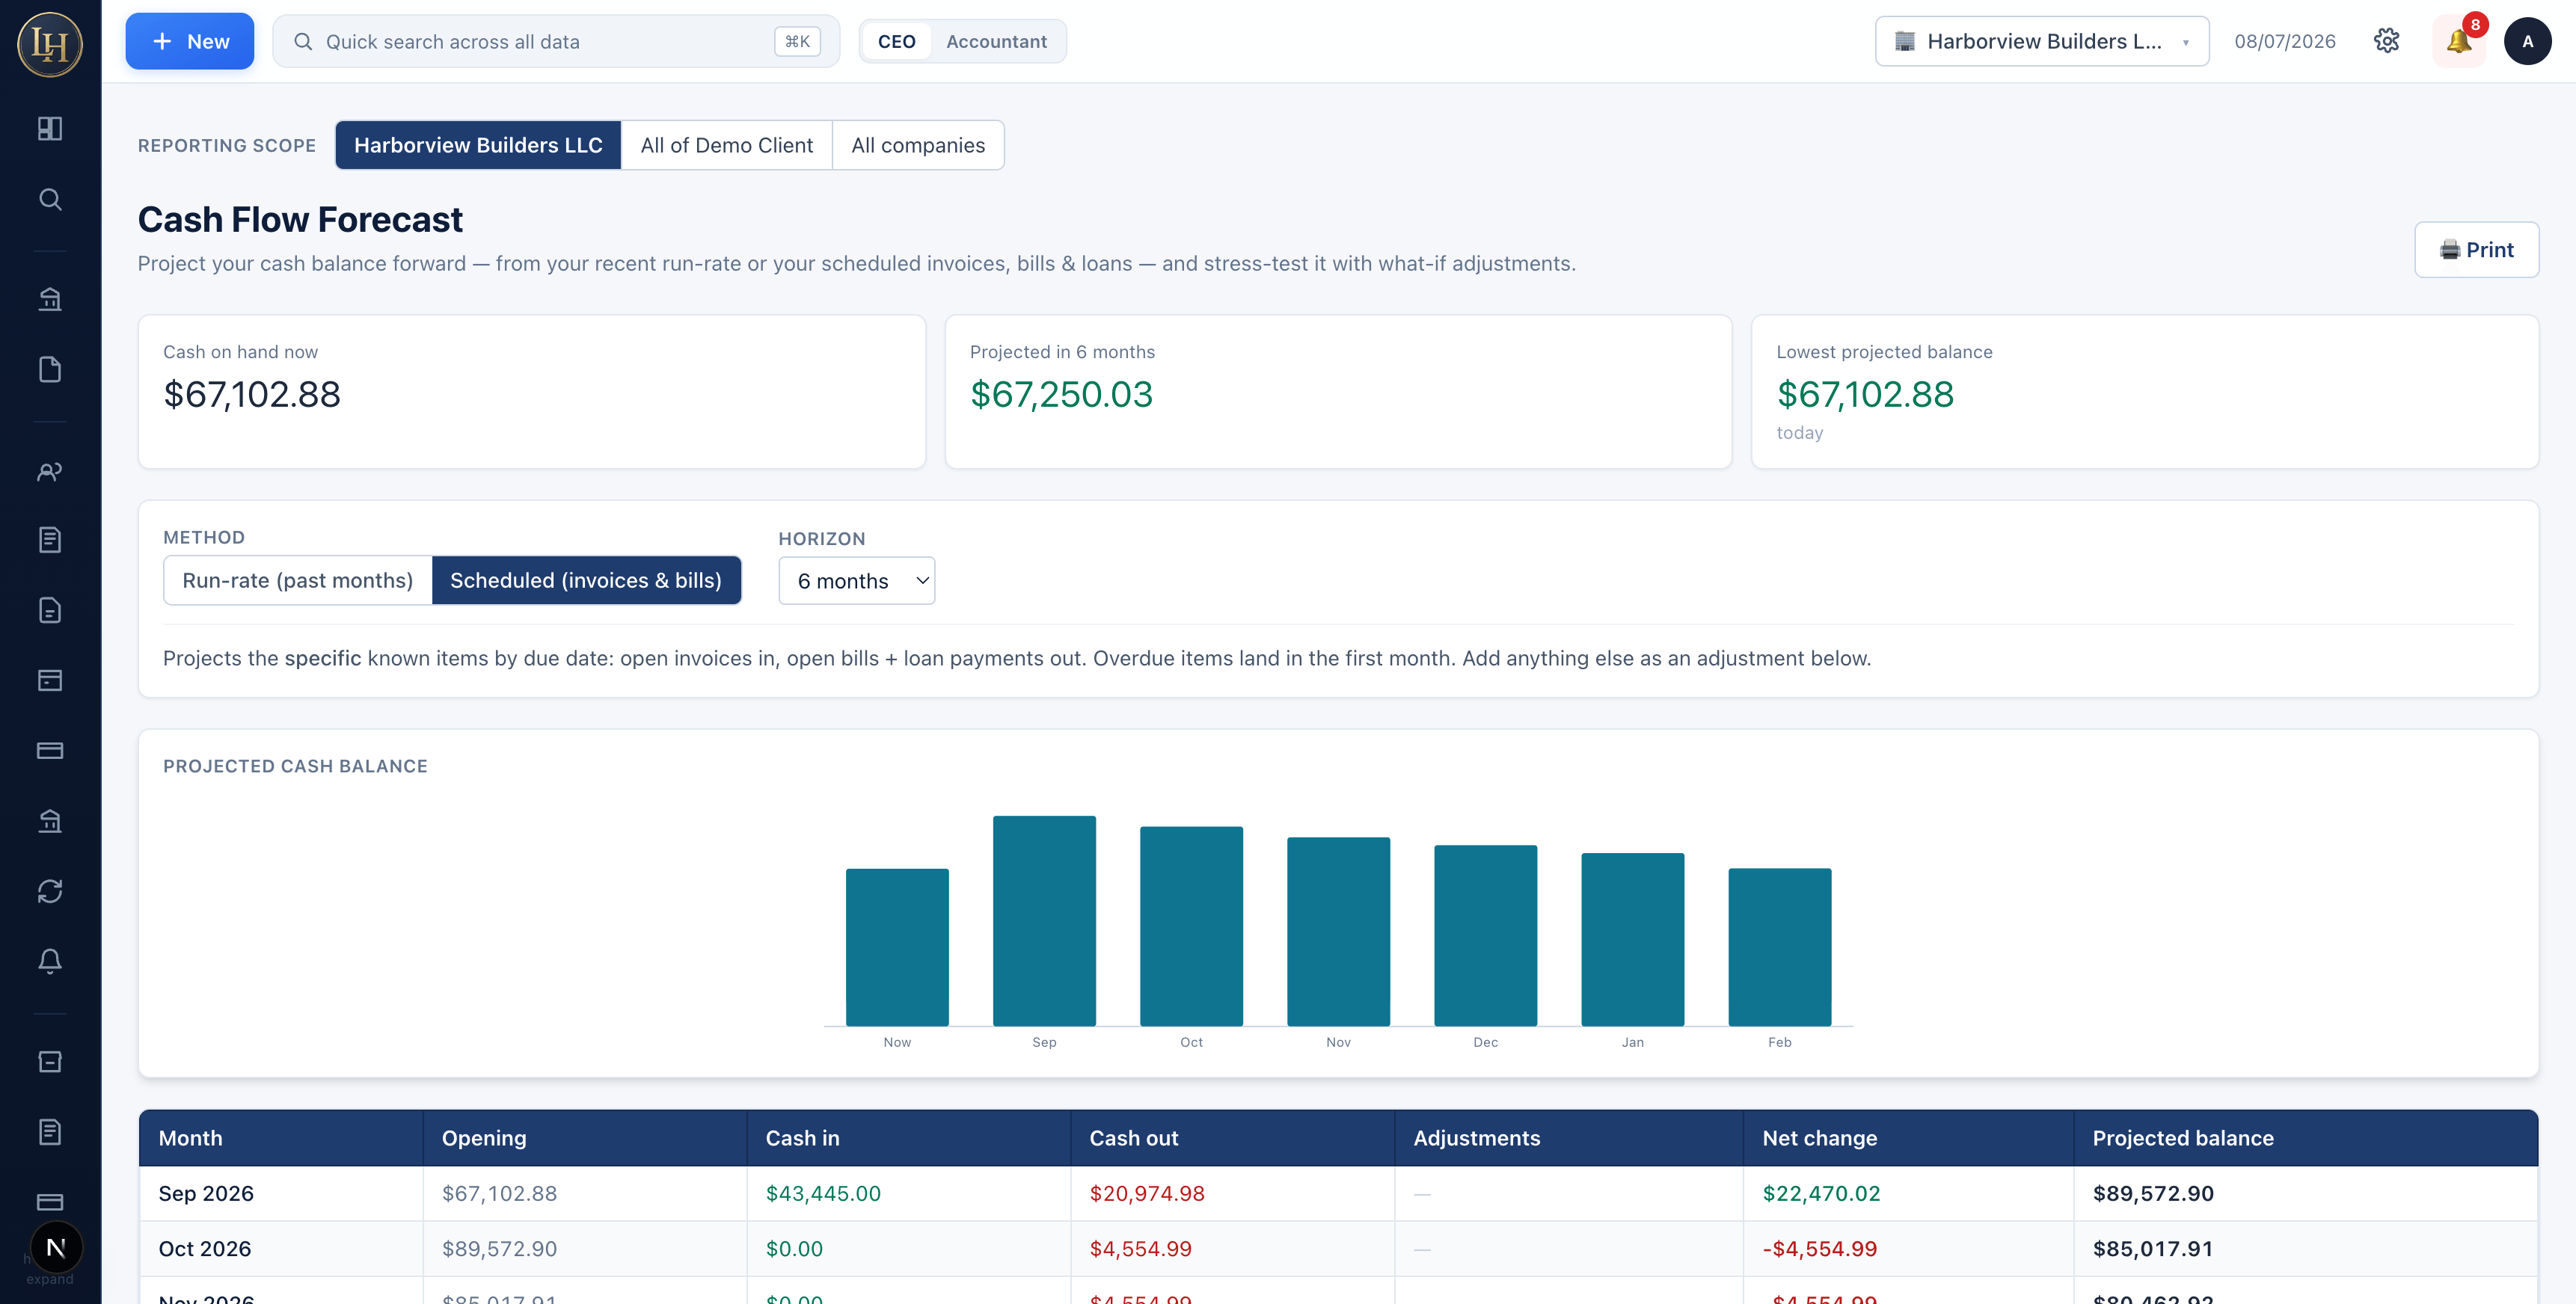Select All of Demo Client scope
Viewport: 2576px width, 1304px height.
[x=727, y=145]
